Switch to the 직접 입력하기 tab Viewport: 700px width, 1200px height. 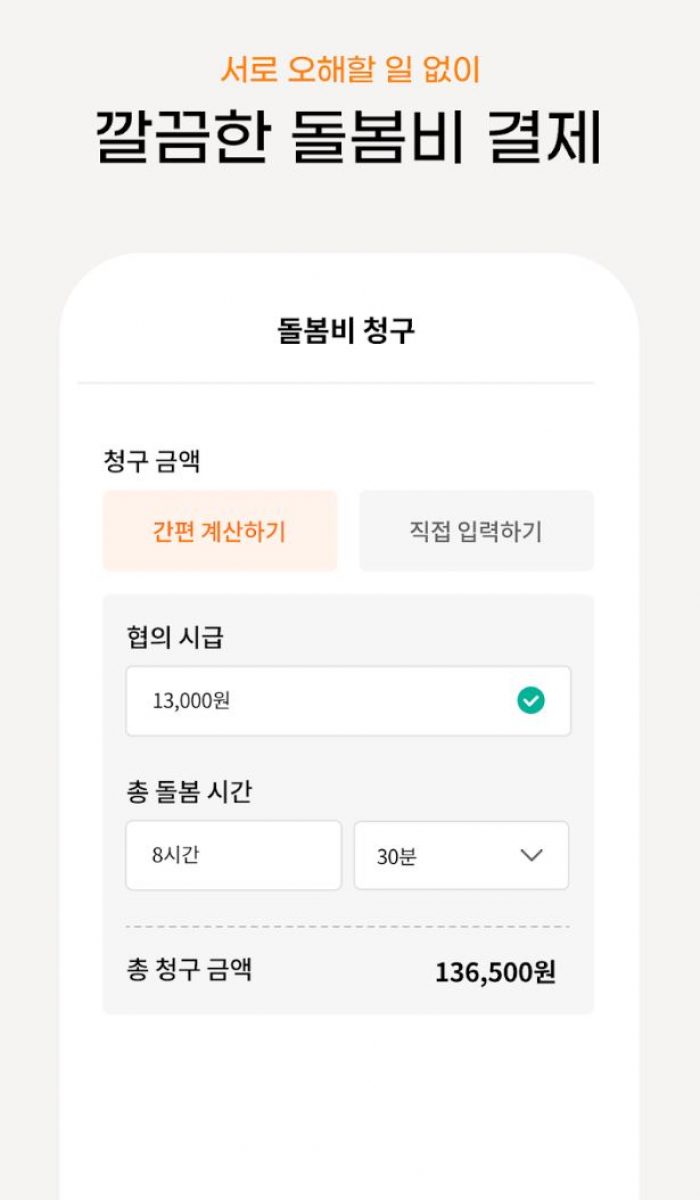pos(476,531)
